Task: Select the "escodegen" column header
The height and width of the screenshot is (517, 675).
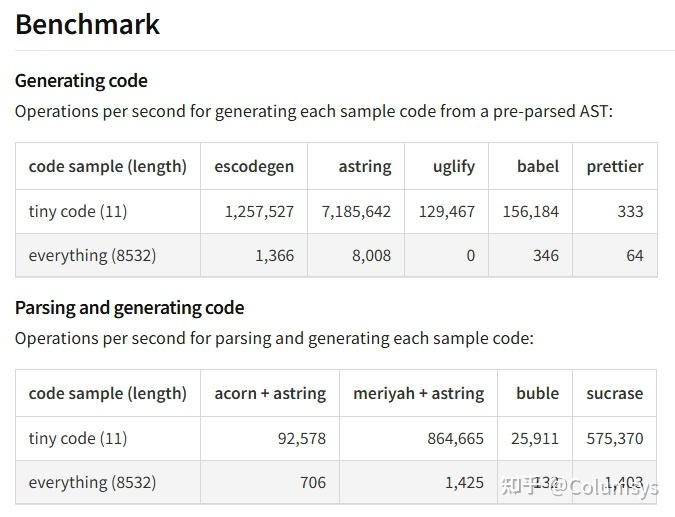Action: point(254,166)
